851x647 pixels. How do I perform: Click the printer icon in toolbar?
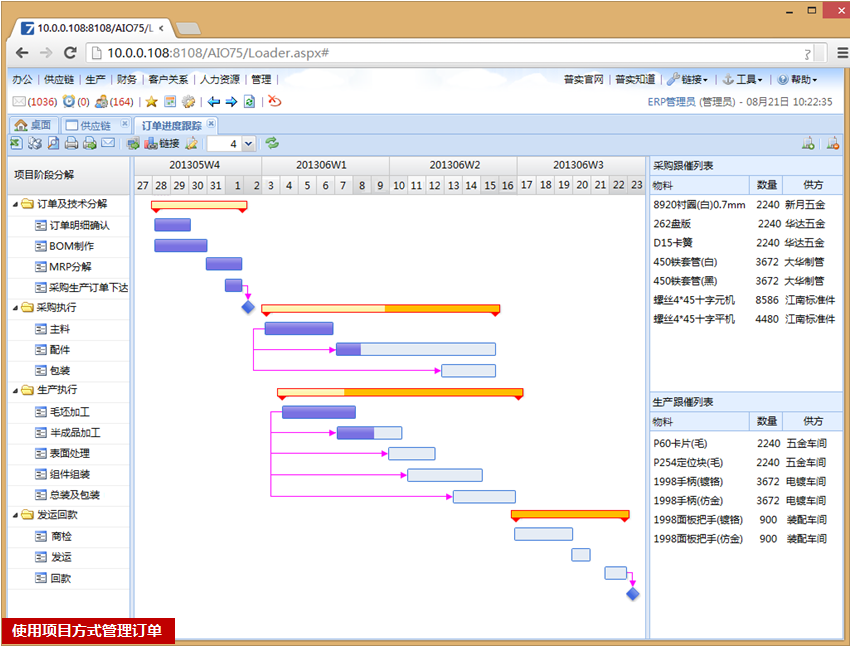71,143
